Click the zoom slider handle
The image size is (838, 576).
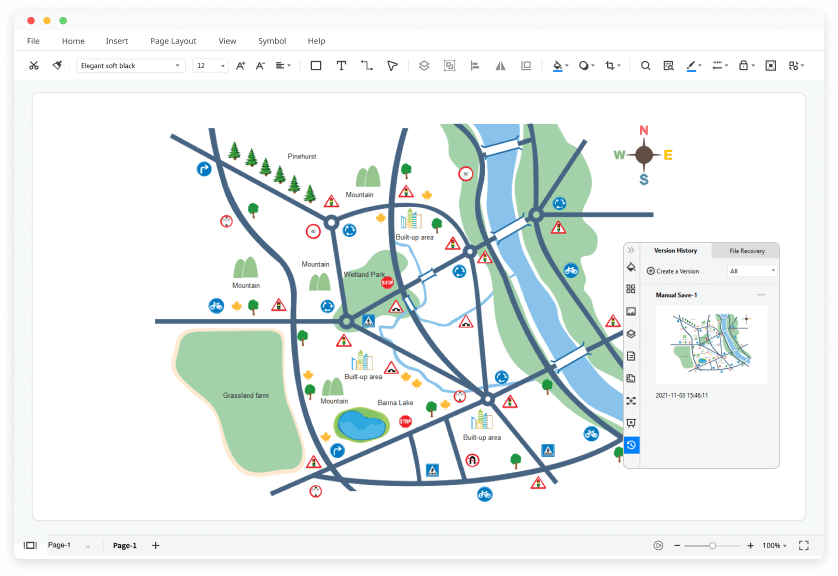[712, 546]
